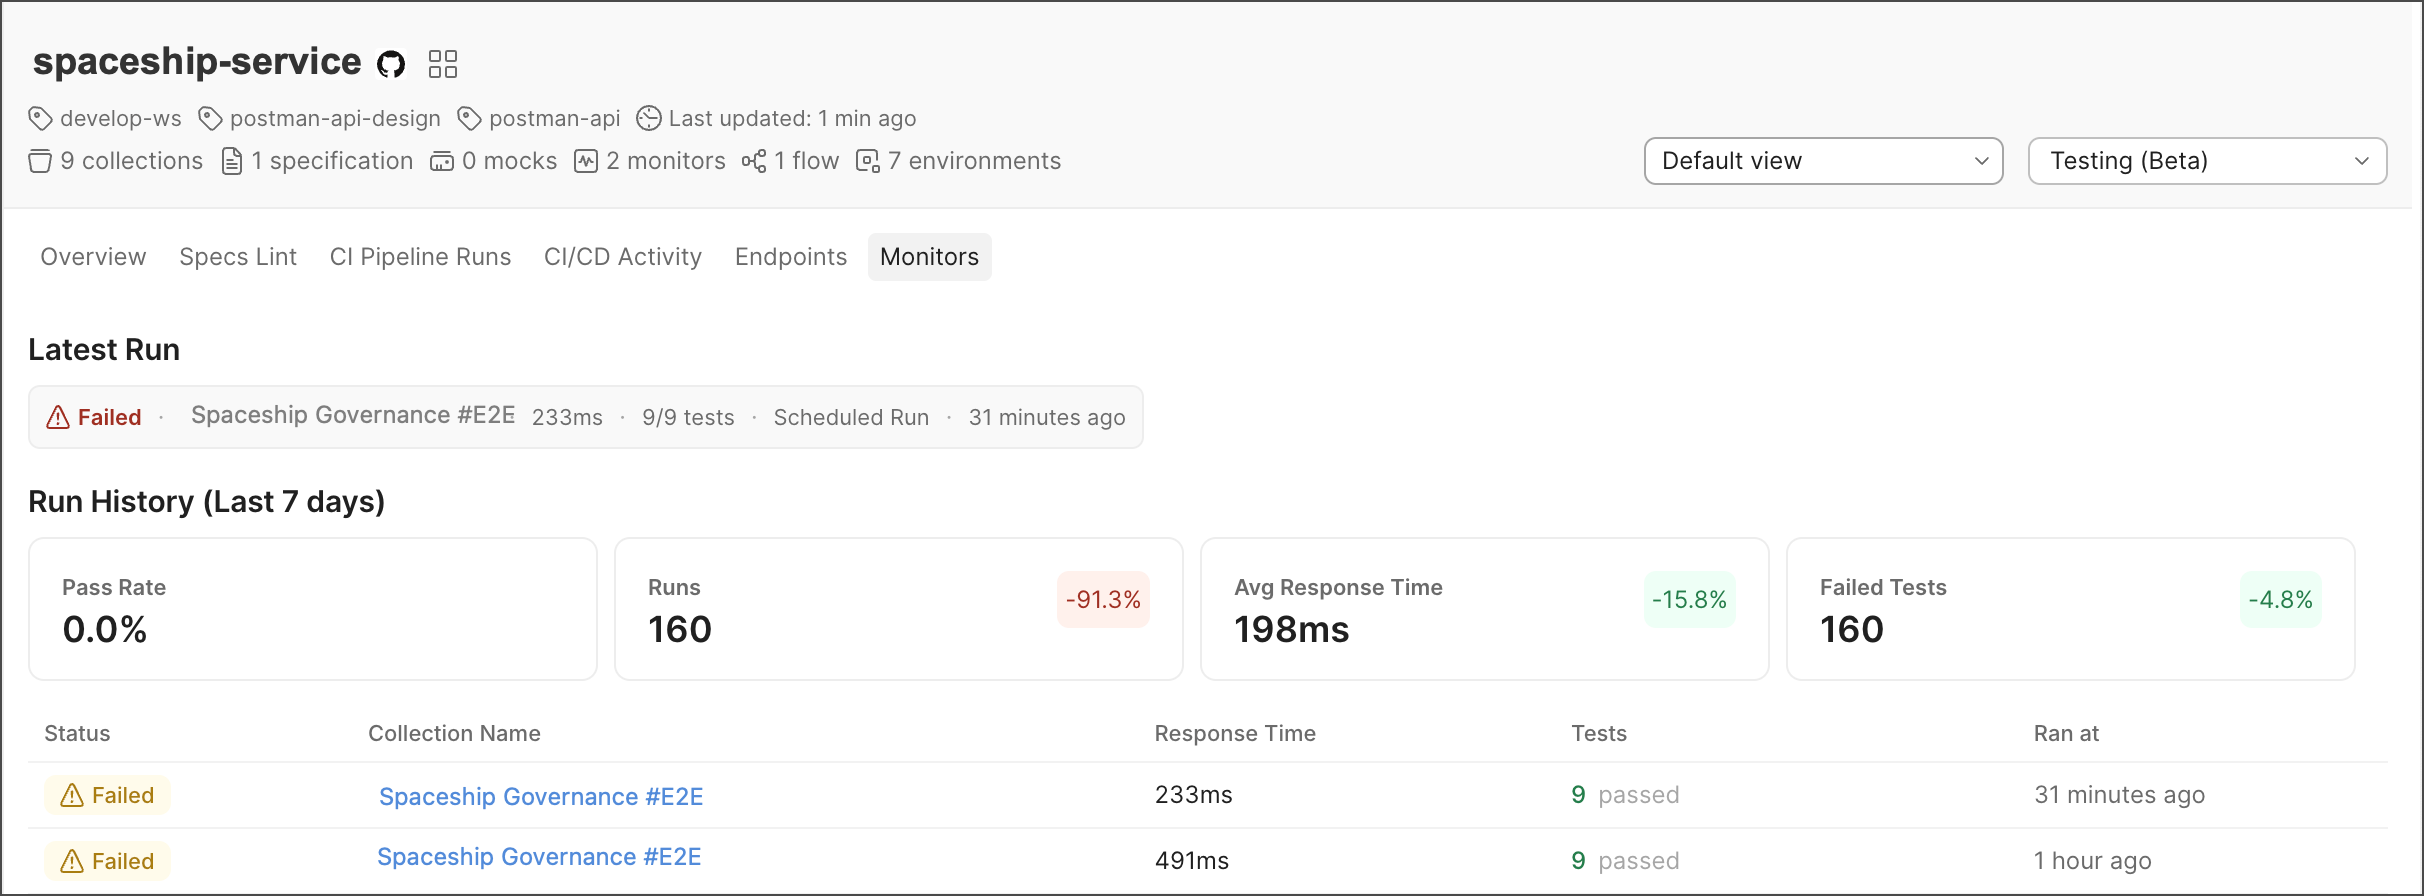
Task: Click the 0 mocks label
Action: click(509, 161)
